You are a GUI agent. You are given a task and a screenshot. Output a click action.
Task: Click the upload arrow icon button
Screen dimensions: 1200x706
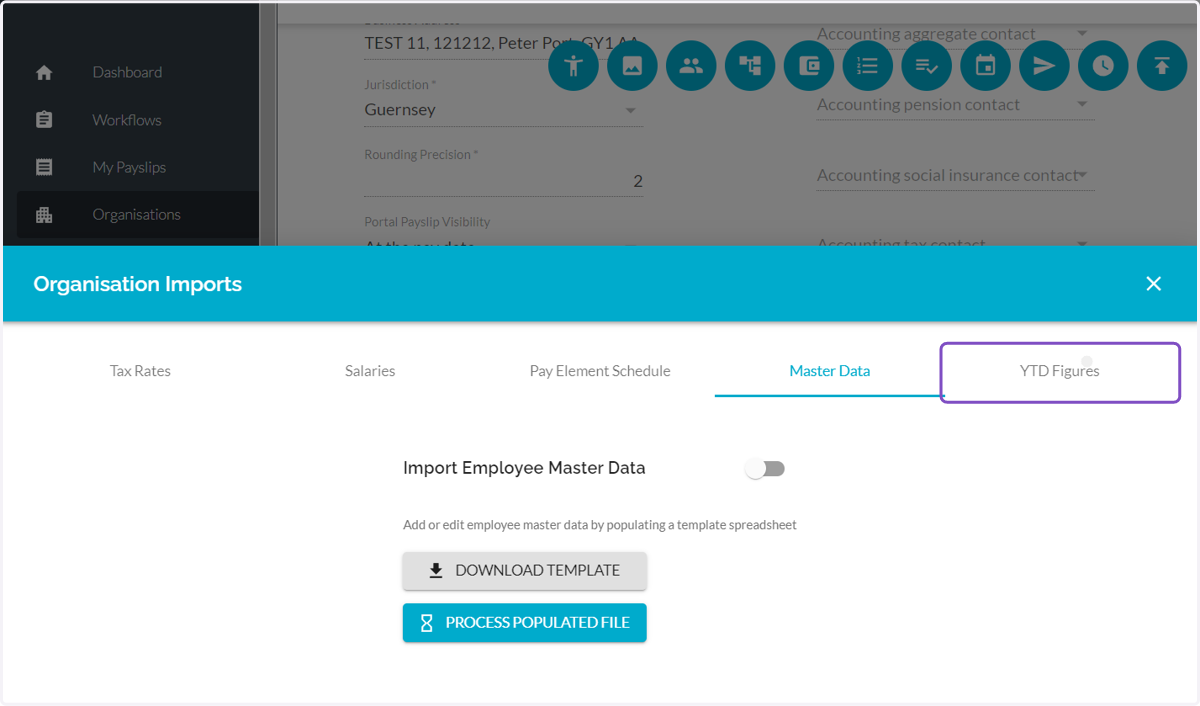click(x=1162, y=65)
